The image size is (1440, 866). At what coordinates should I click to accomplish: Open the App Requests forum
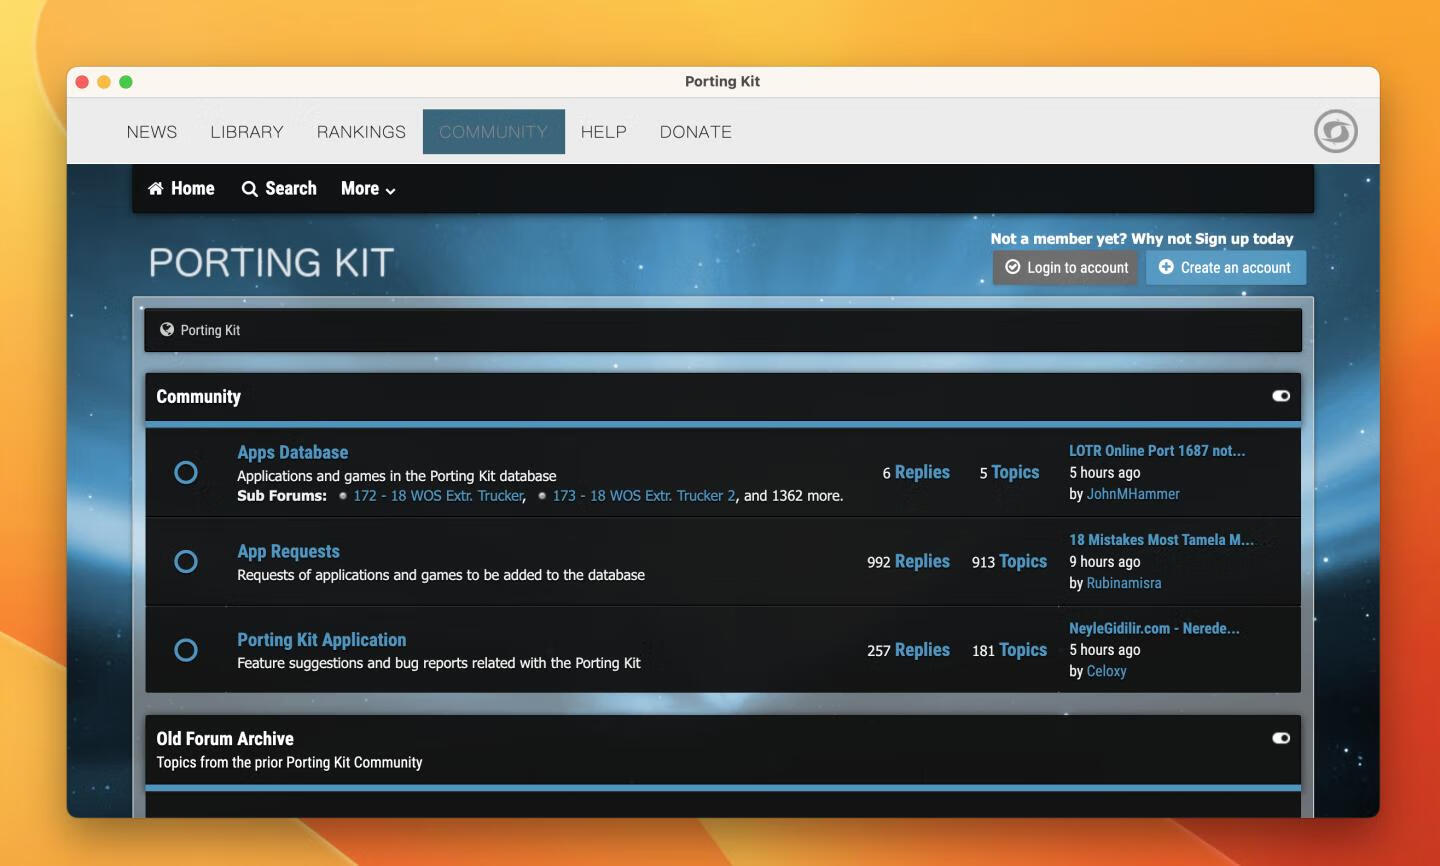click(288, 551)
